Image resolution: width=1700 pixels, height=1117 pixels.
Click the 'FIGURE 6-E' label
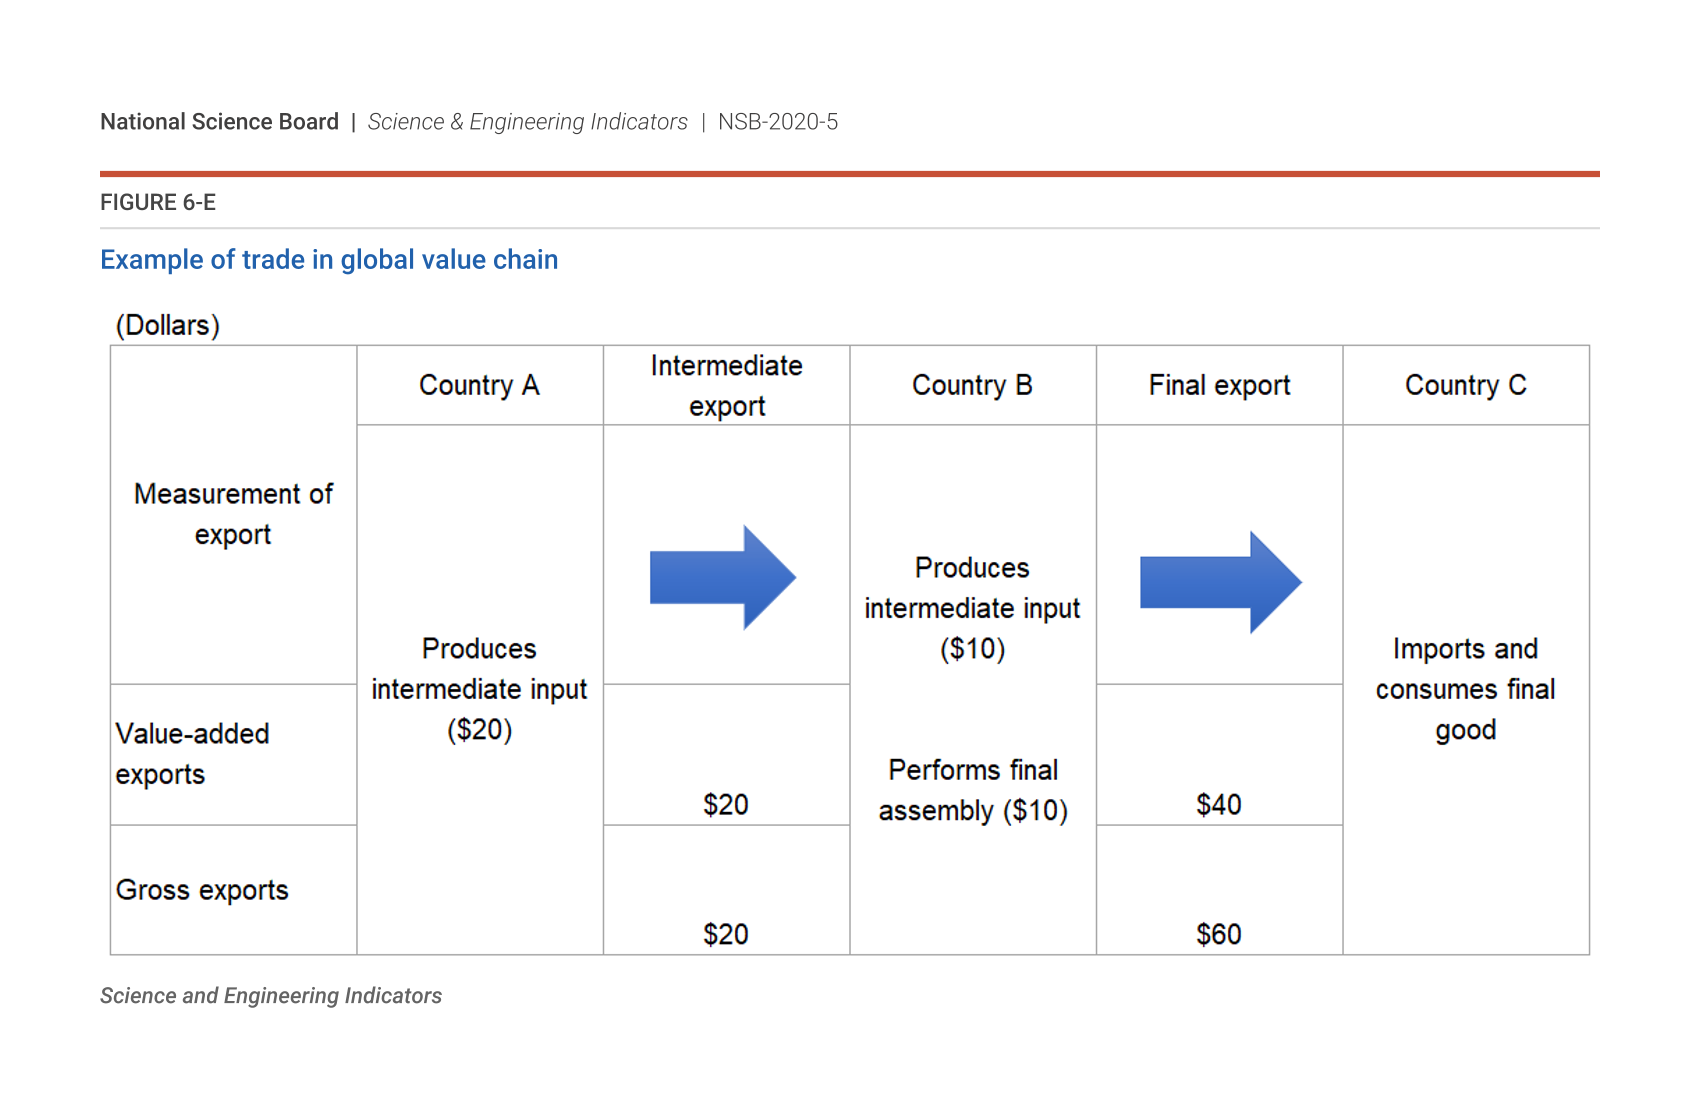[158, 203]
